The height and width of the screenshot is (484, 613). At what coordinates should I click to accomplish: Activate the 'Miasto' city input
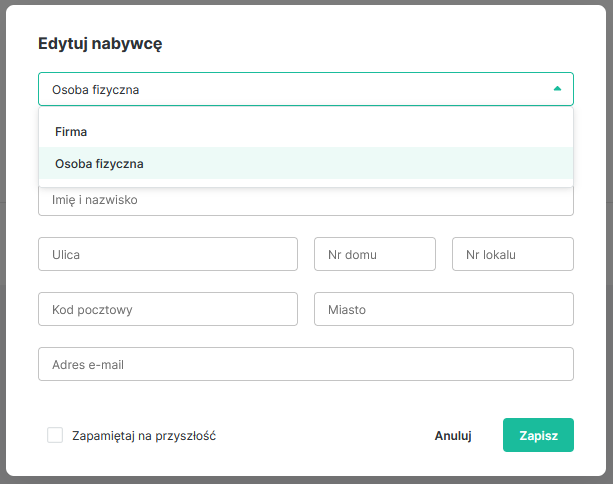(444, 309)
